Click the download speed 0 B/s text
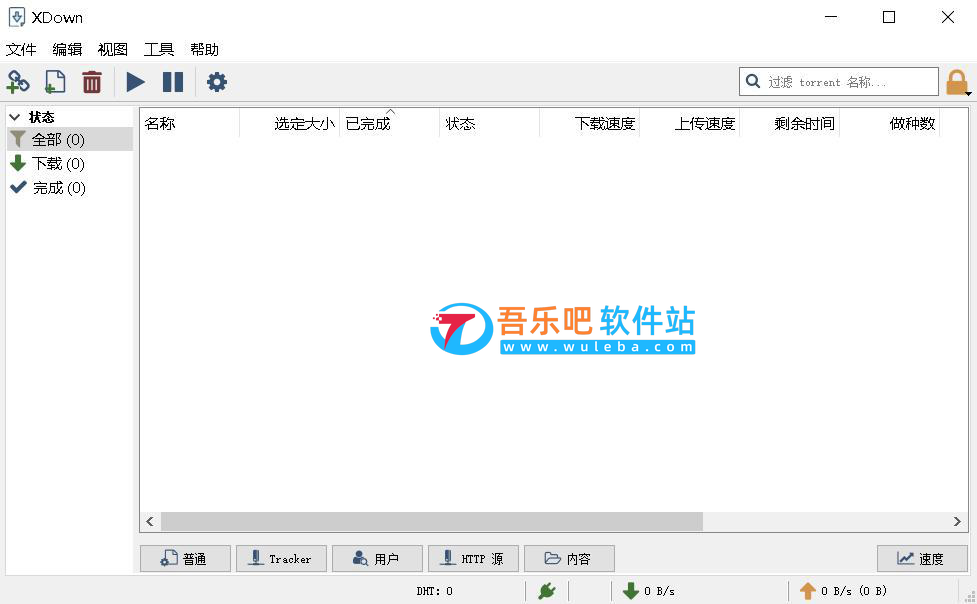The height and width of the screenshot is (604, 977). pyautogui.click(x=659, y=591)
